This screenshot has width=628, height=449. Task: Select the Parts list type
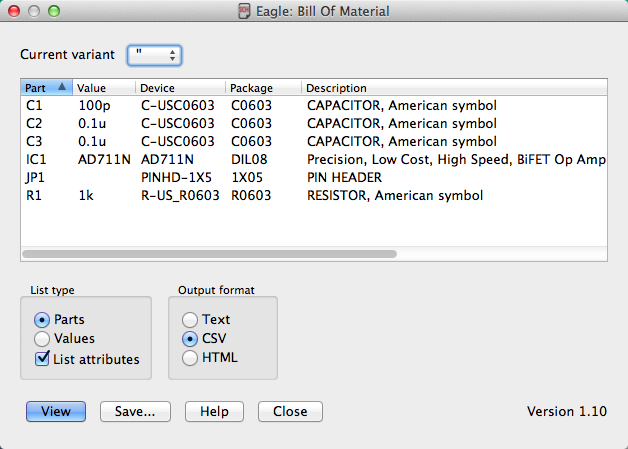[x=42, y=320]
